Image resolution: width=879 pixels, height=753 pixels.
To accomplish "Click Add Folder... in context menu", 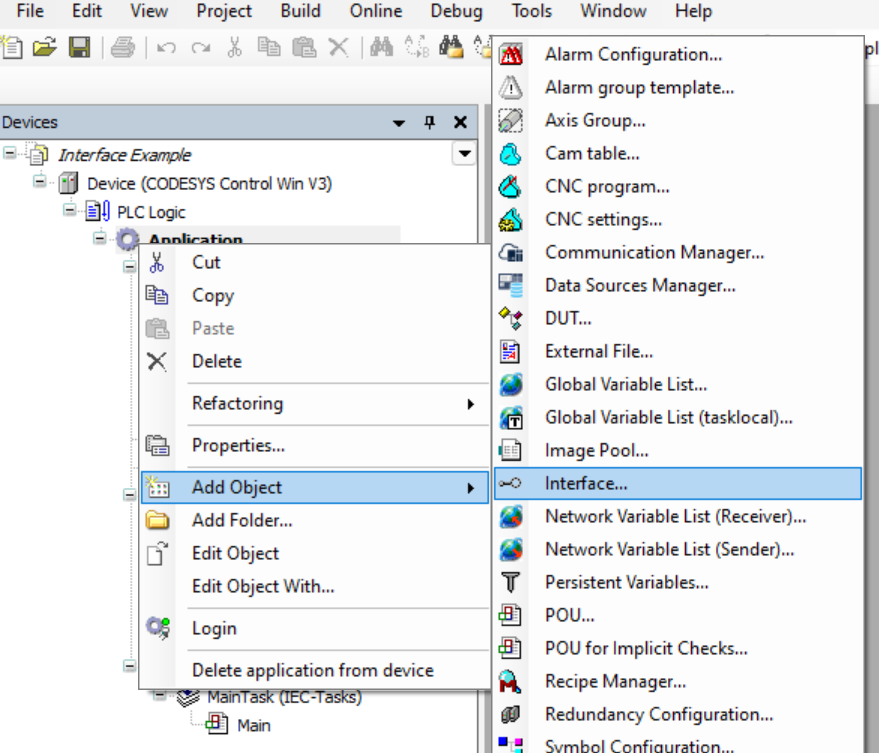I will [314, 520].
